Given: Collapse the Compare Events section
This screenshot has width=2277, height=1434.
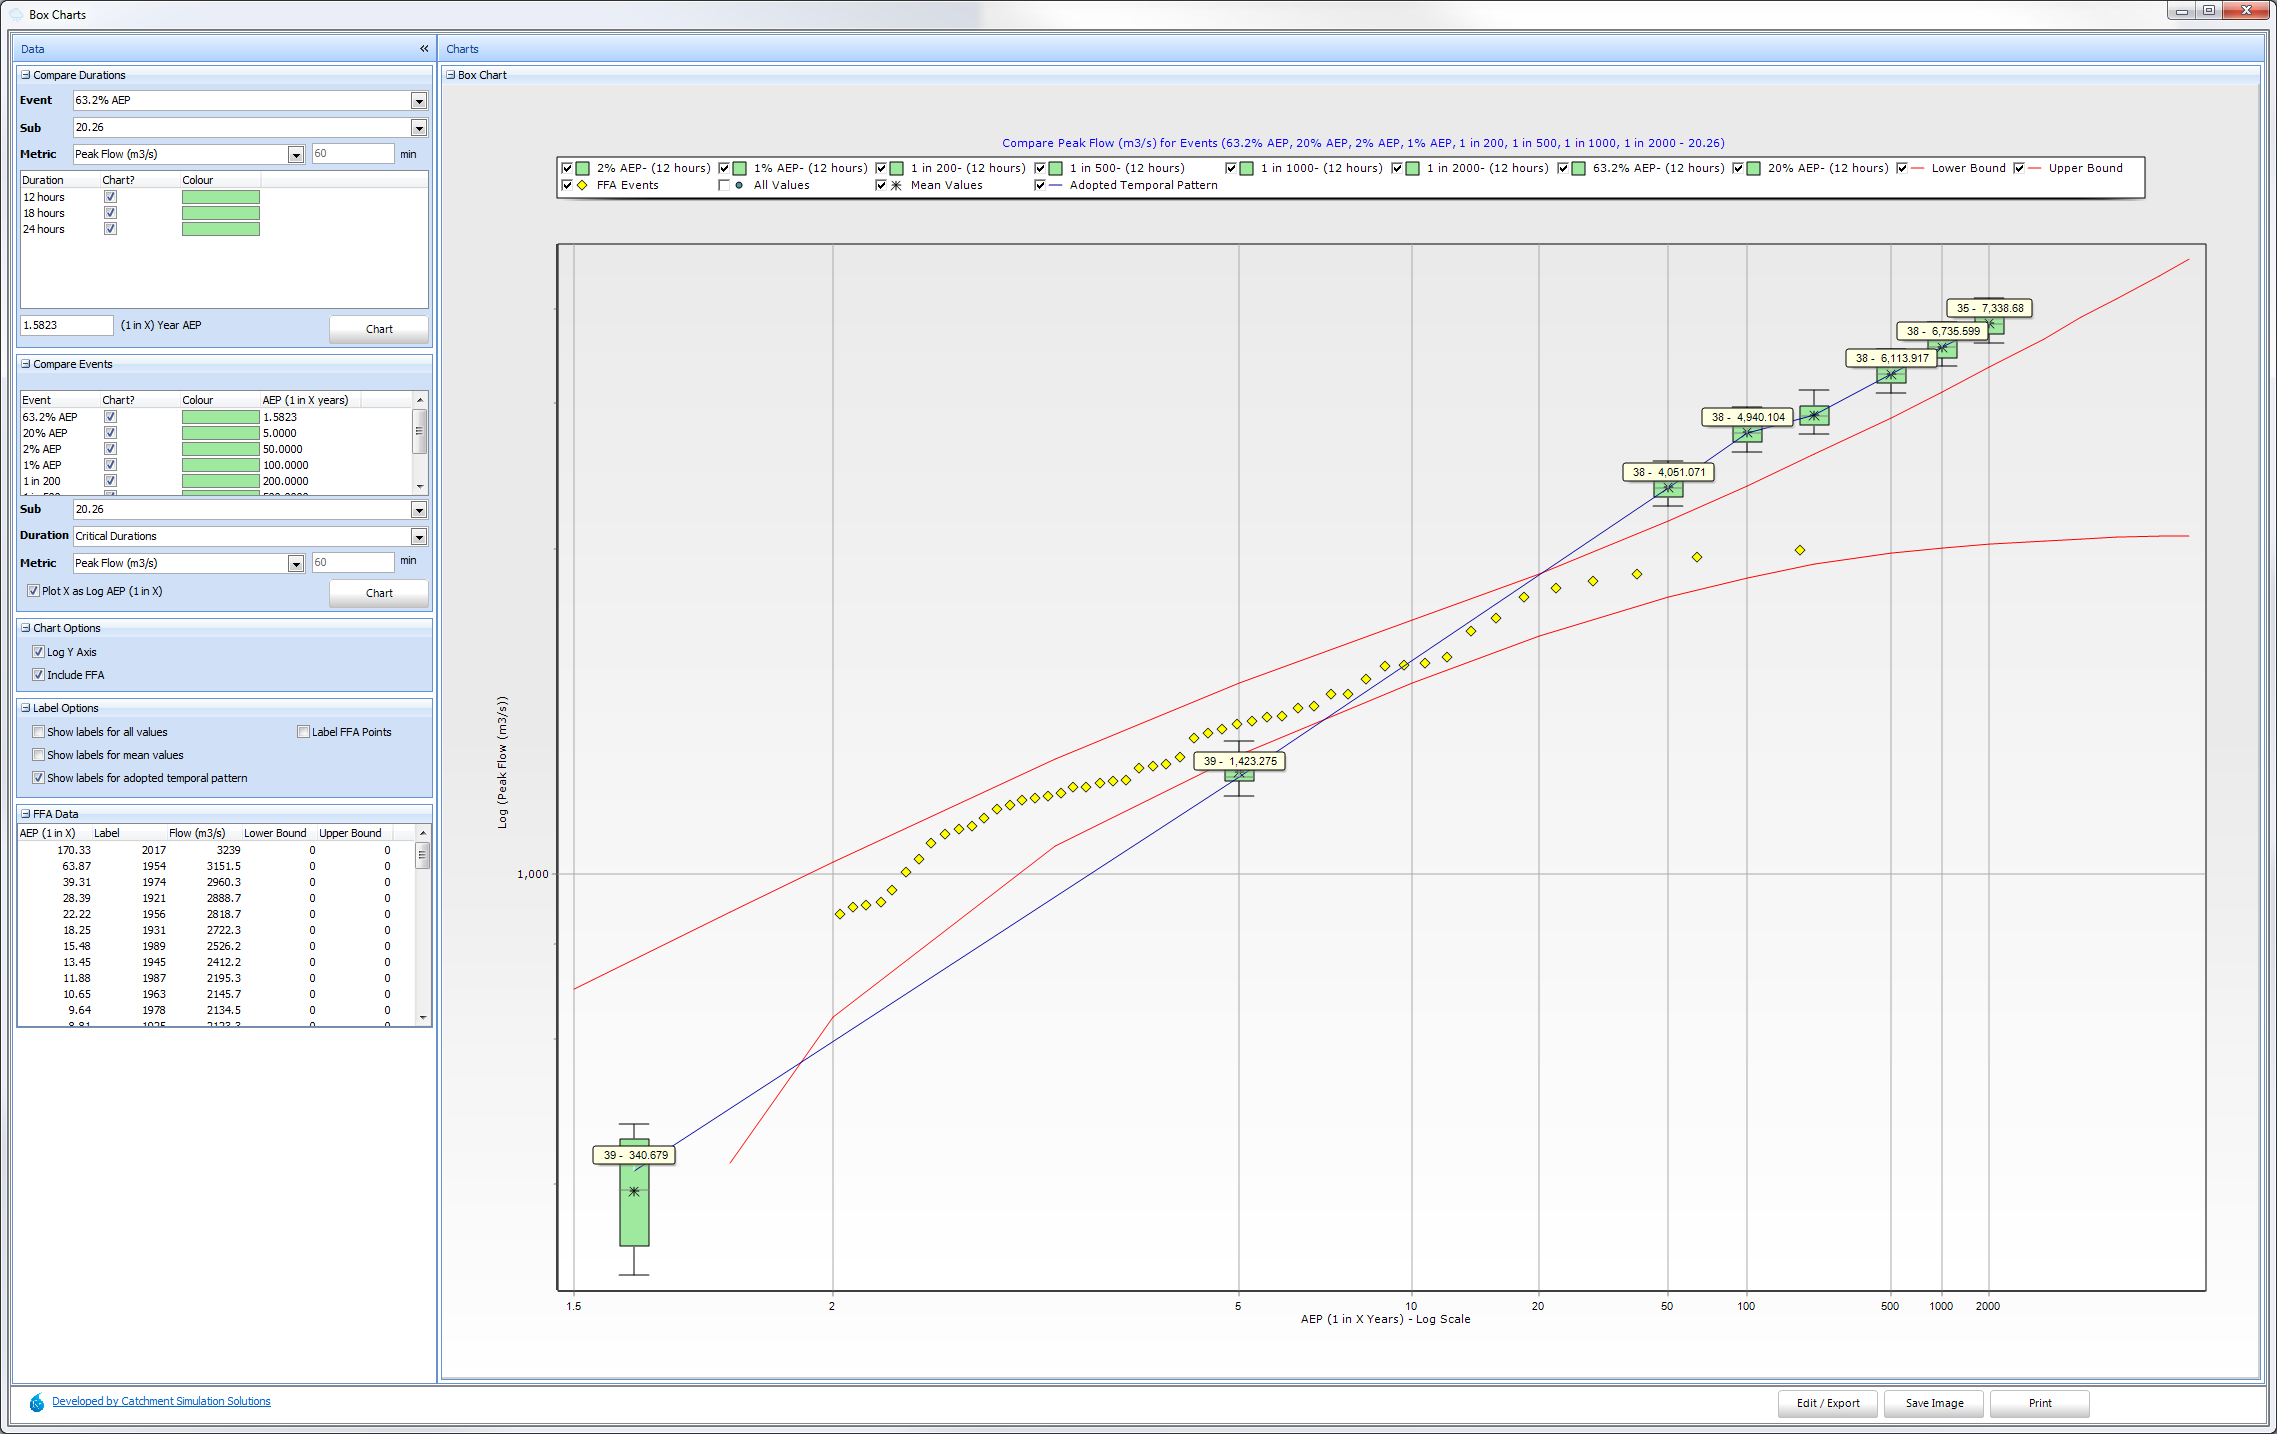Looking at the screenshot, I should pyautogui.click(x=26, y=364).
